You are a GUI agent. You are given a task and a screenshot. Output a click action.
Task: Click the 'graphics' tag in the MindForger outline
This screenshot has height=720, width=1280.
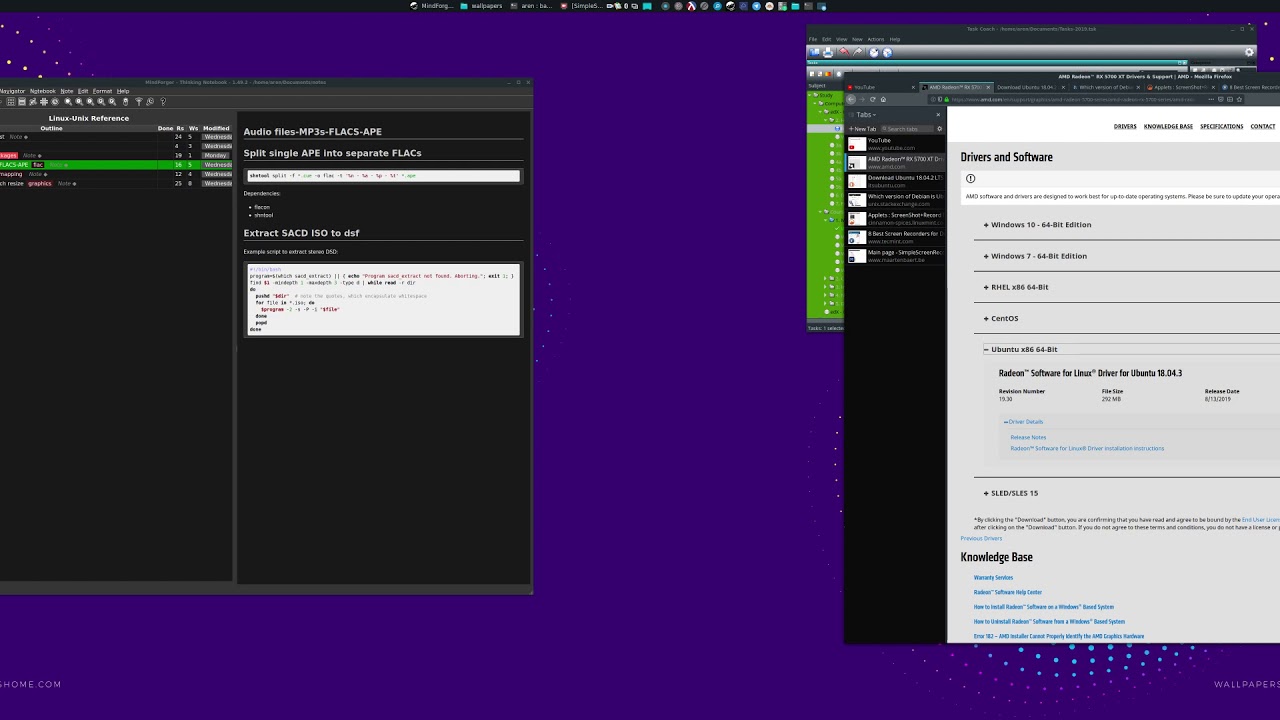pyautogui.click(x=39, y=183)
